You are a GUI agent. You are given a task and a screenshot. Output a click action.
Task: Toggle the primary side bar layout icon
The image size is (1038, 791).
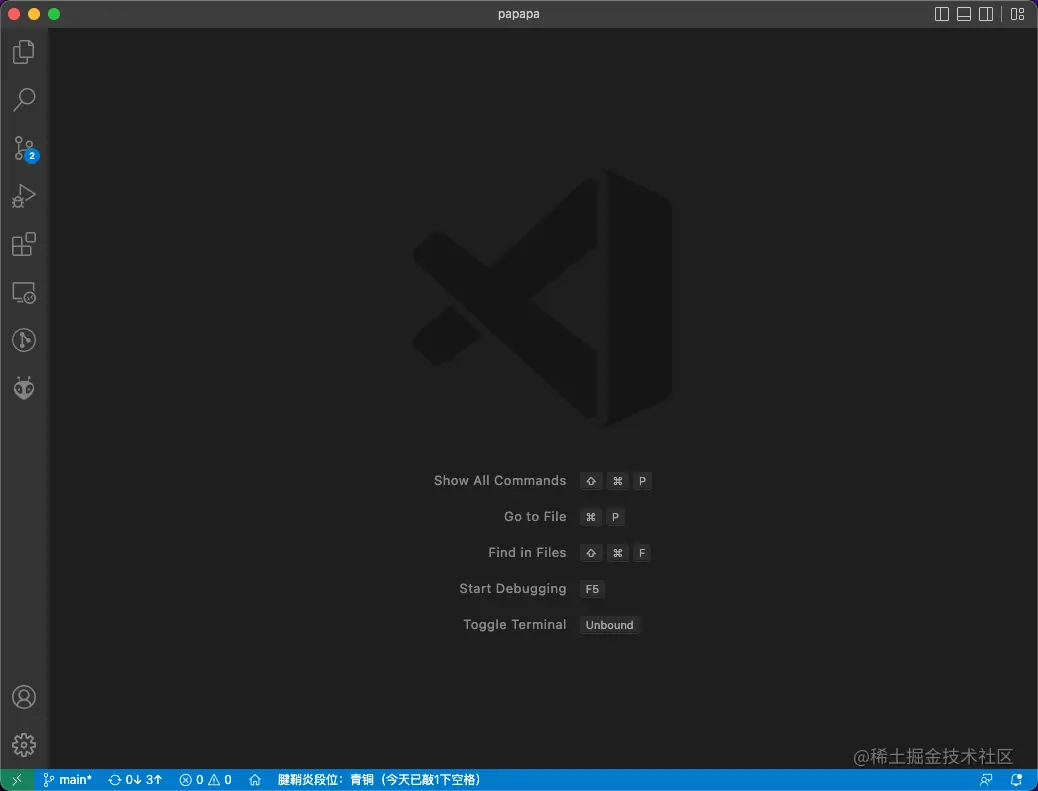[x=941, y=14]
